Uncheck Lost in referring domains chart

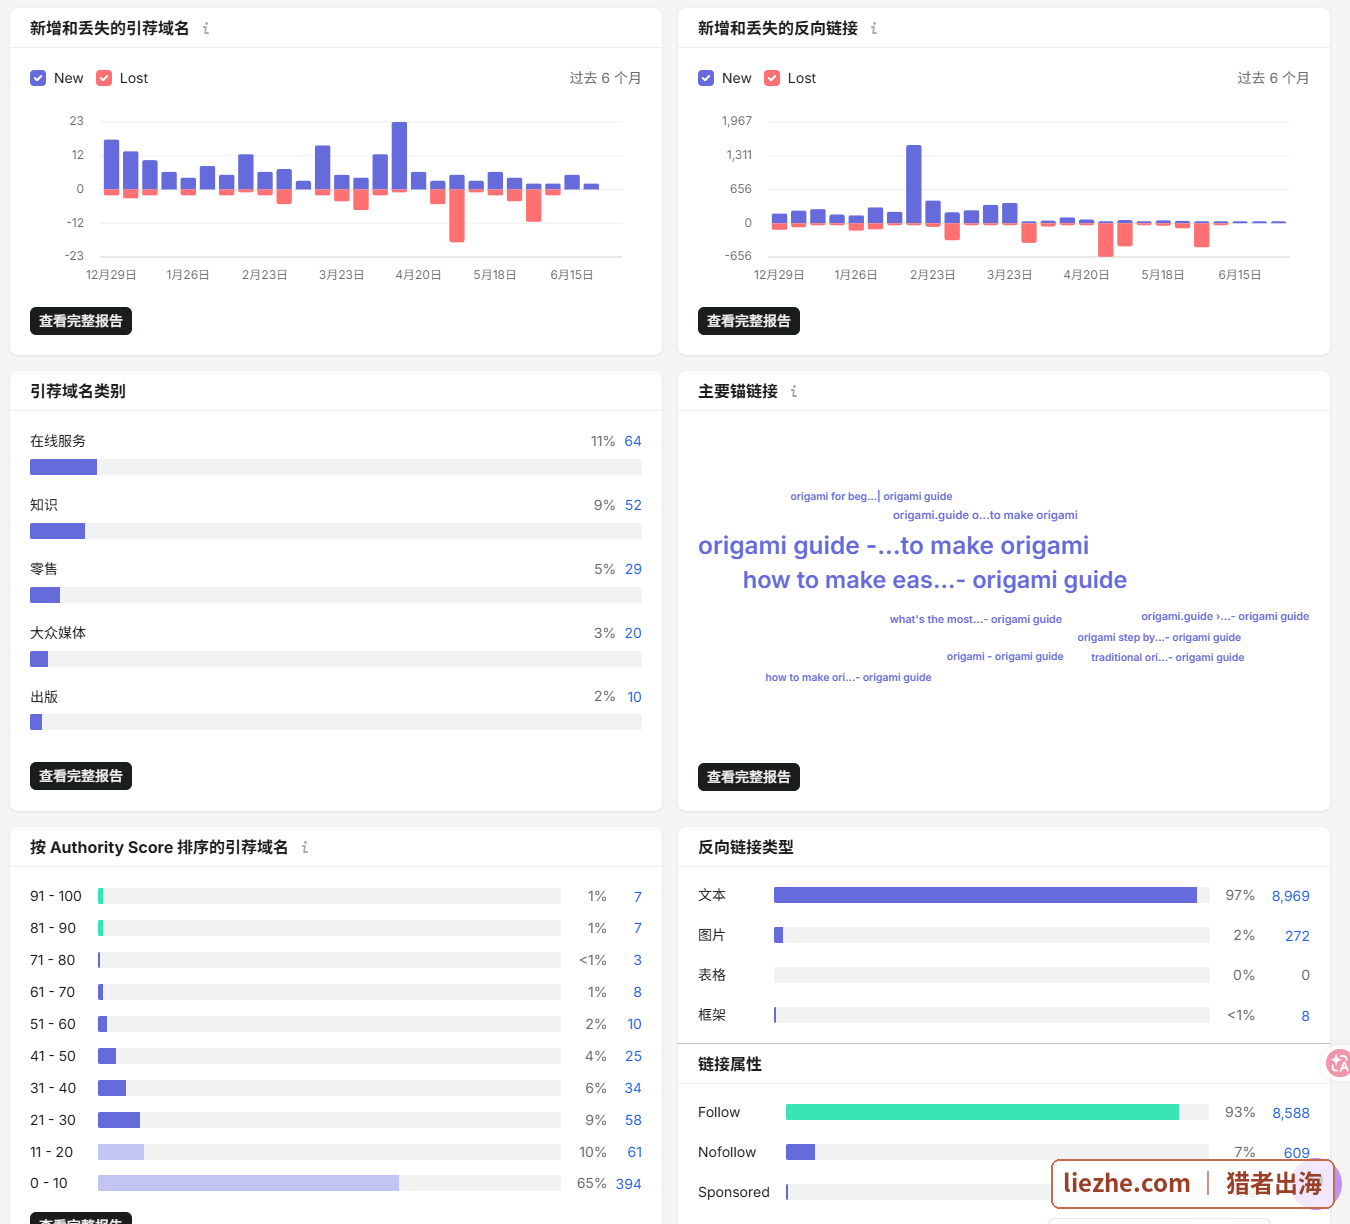104,78
